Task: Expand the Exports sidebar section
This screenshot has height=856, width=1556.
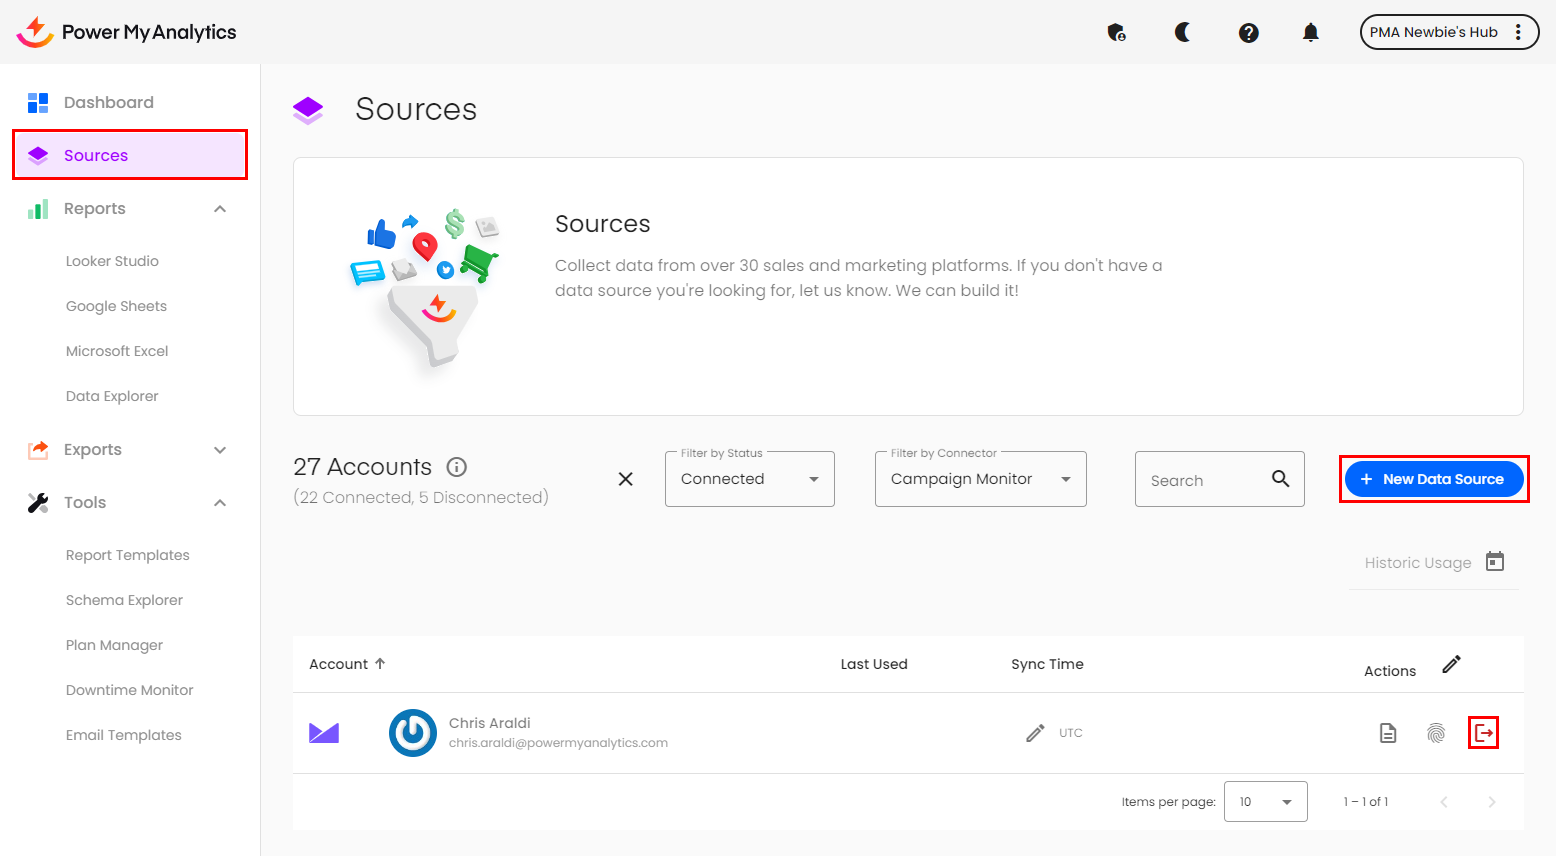Action: (x=220, y=450)
